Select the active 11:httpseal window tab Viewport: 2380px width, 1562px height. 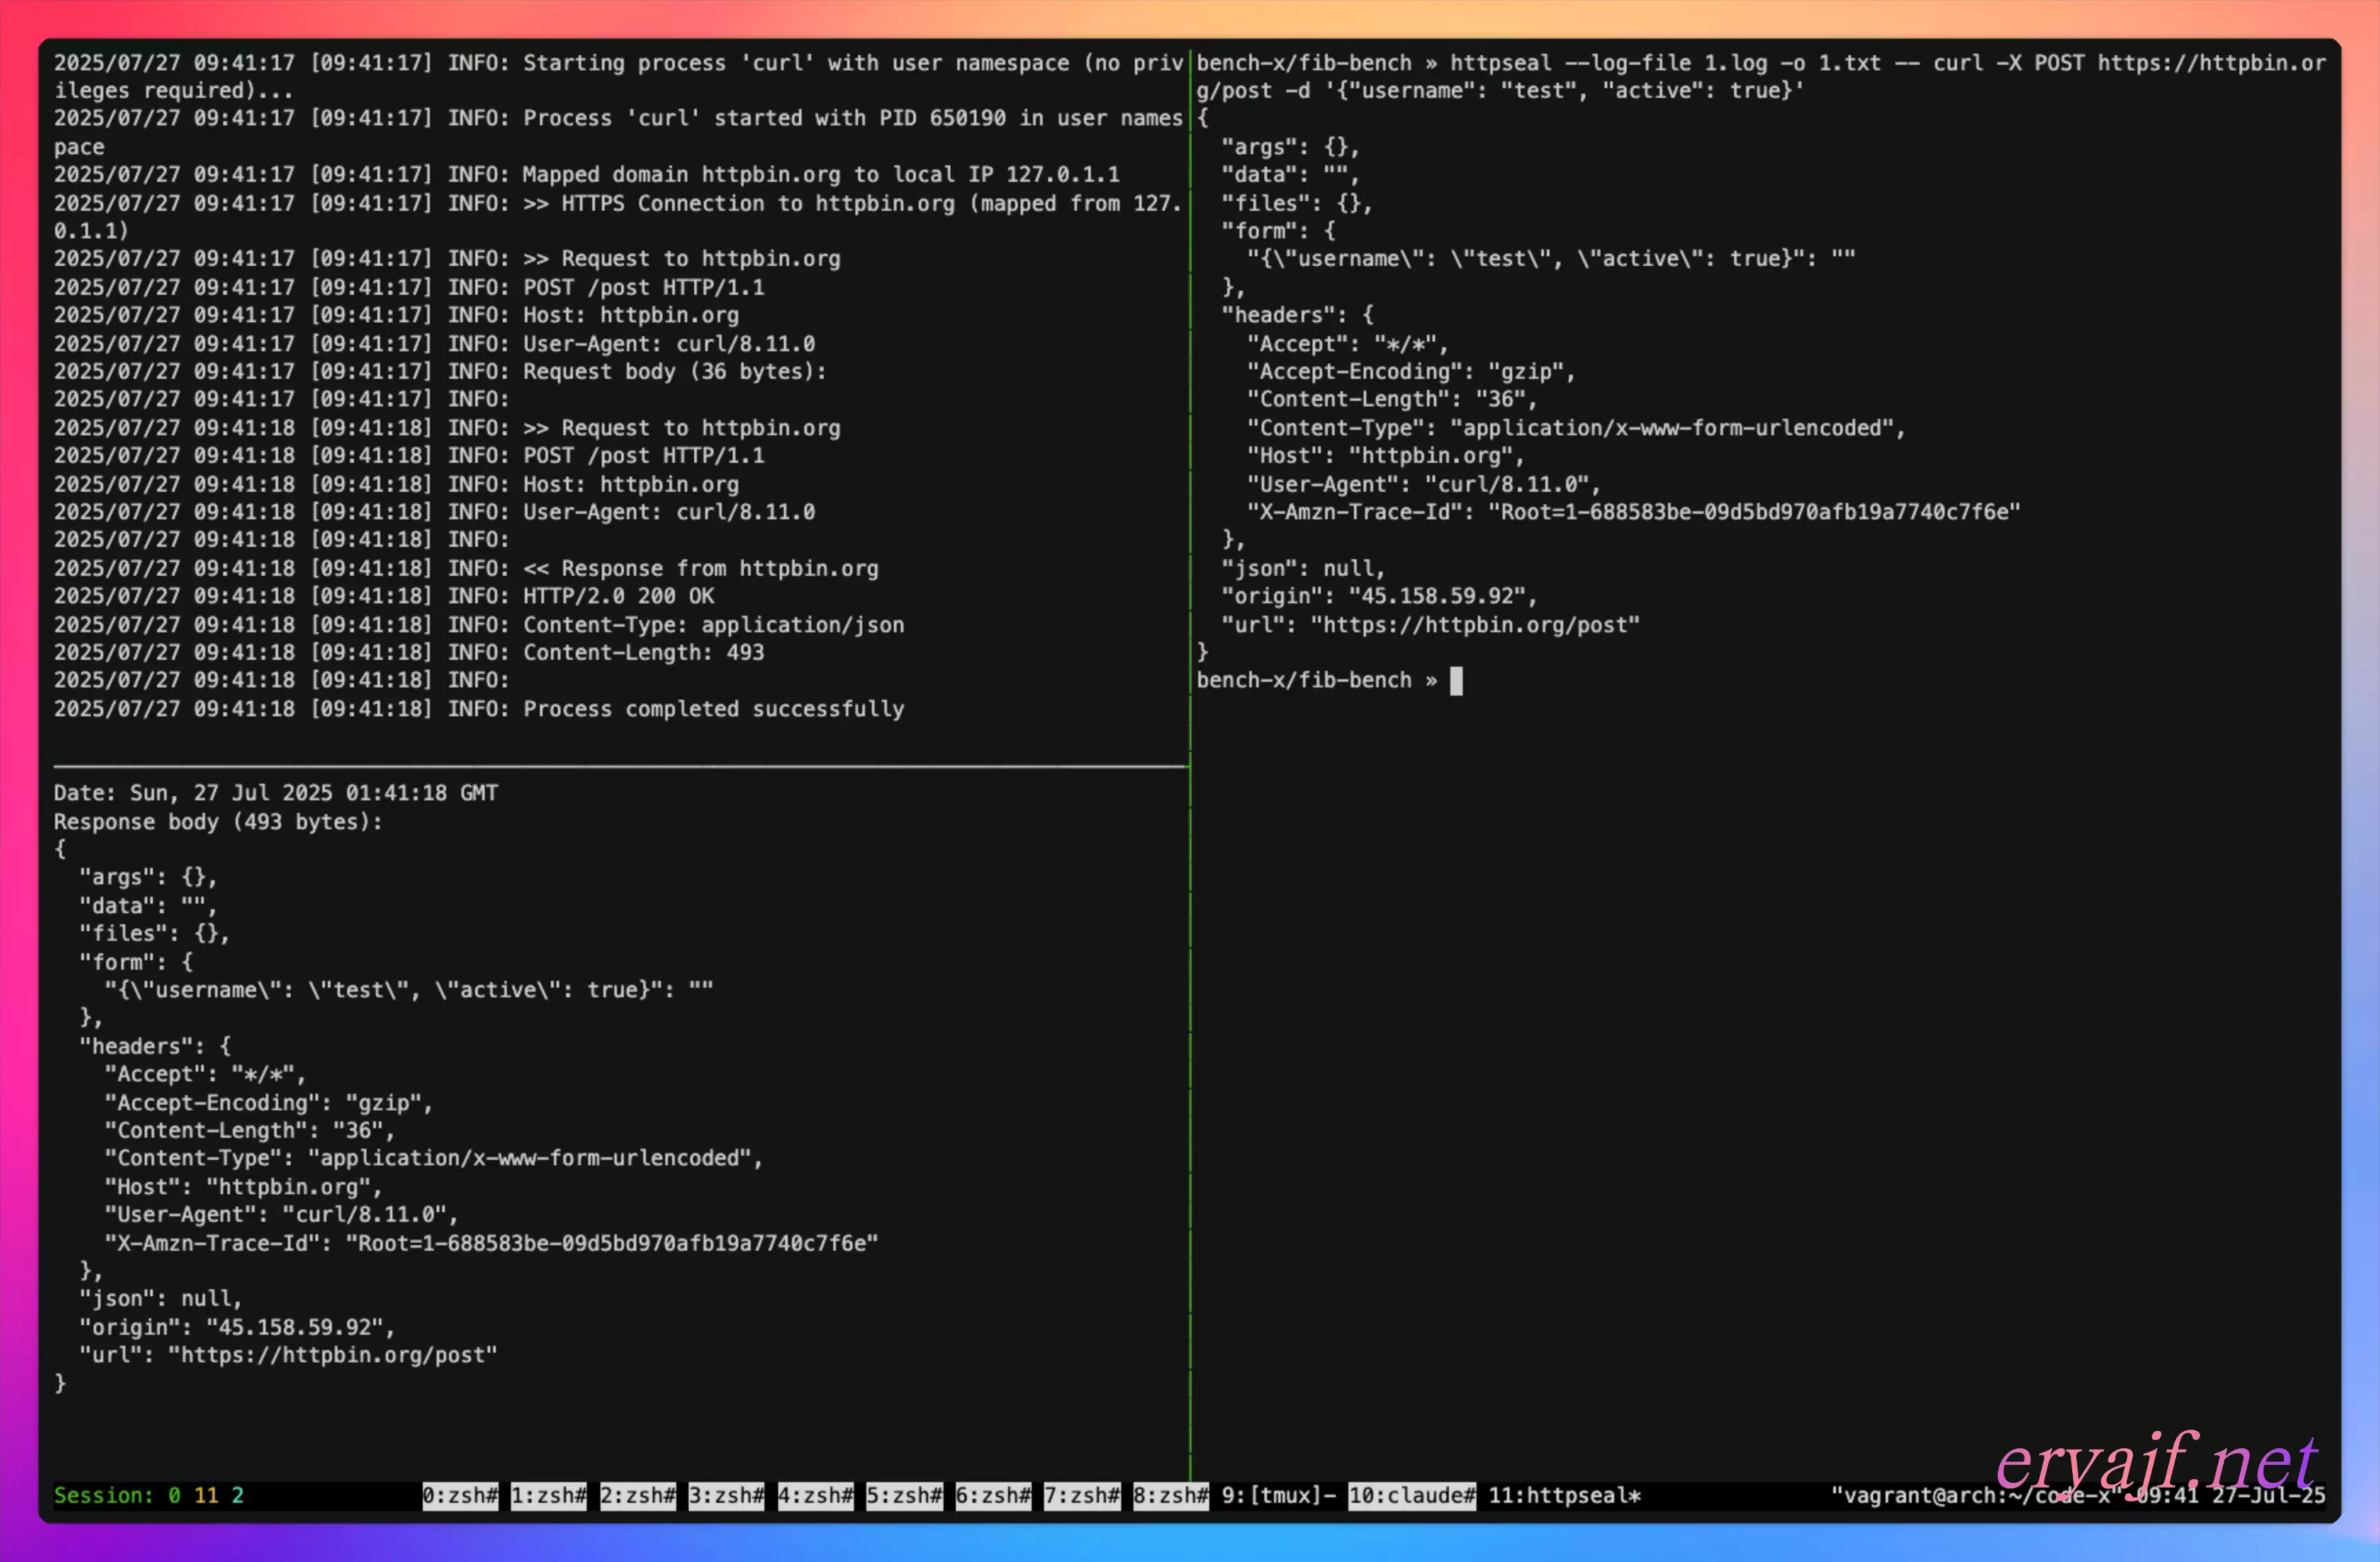tap(1565, 1495)
